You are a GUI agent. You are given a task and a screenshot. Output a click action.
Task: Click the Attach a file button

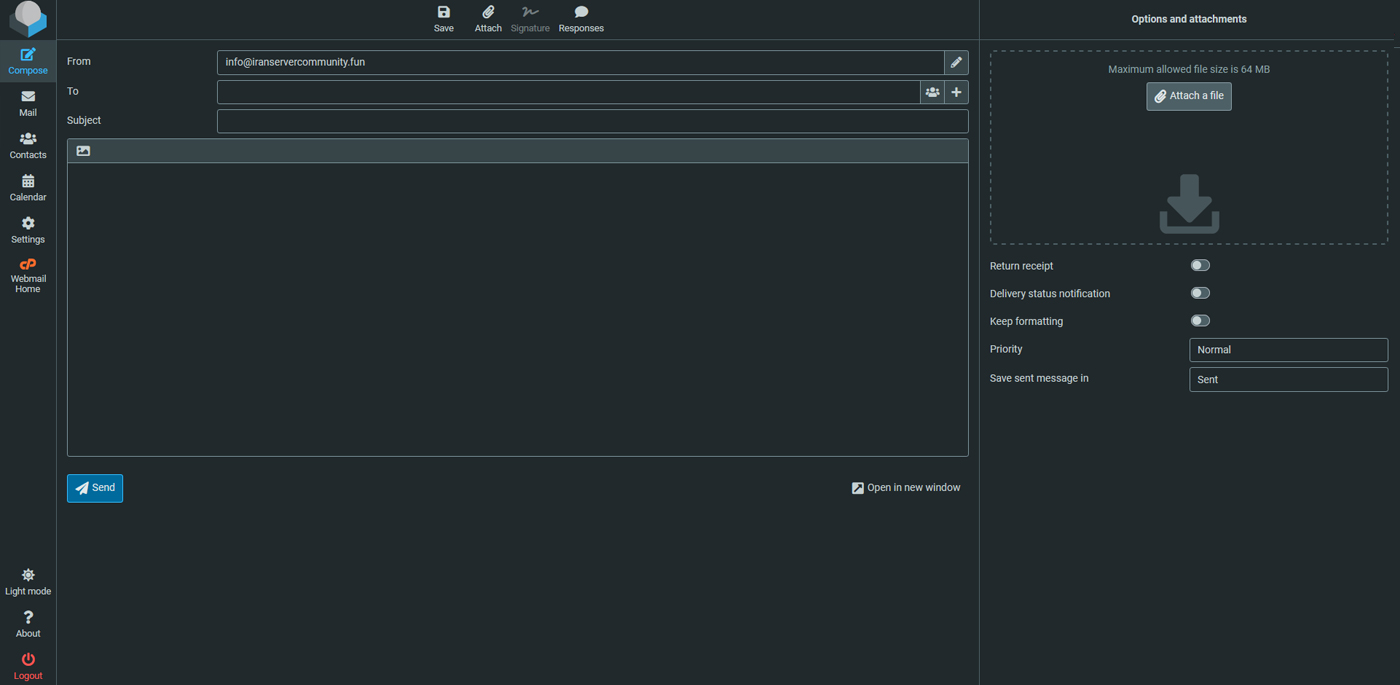[x=1188, y=96]
